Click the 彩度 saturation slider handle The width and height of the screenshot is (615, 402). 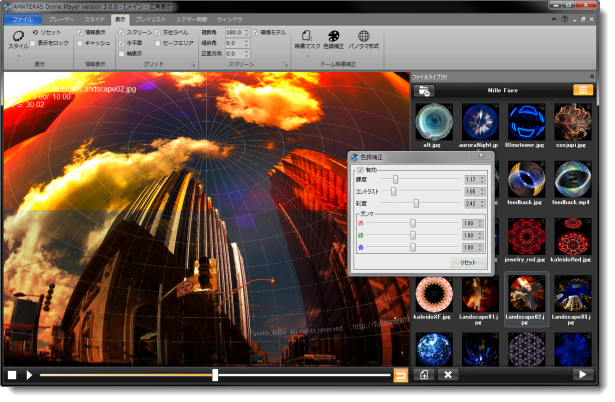point(416,203)
